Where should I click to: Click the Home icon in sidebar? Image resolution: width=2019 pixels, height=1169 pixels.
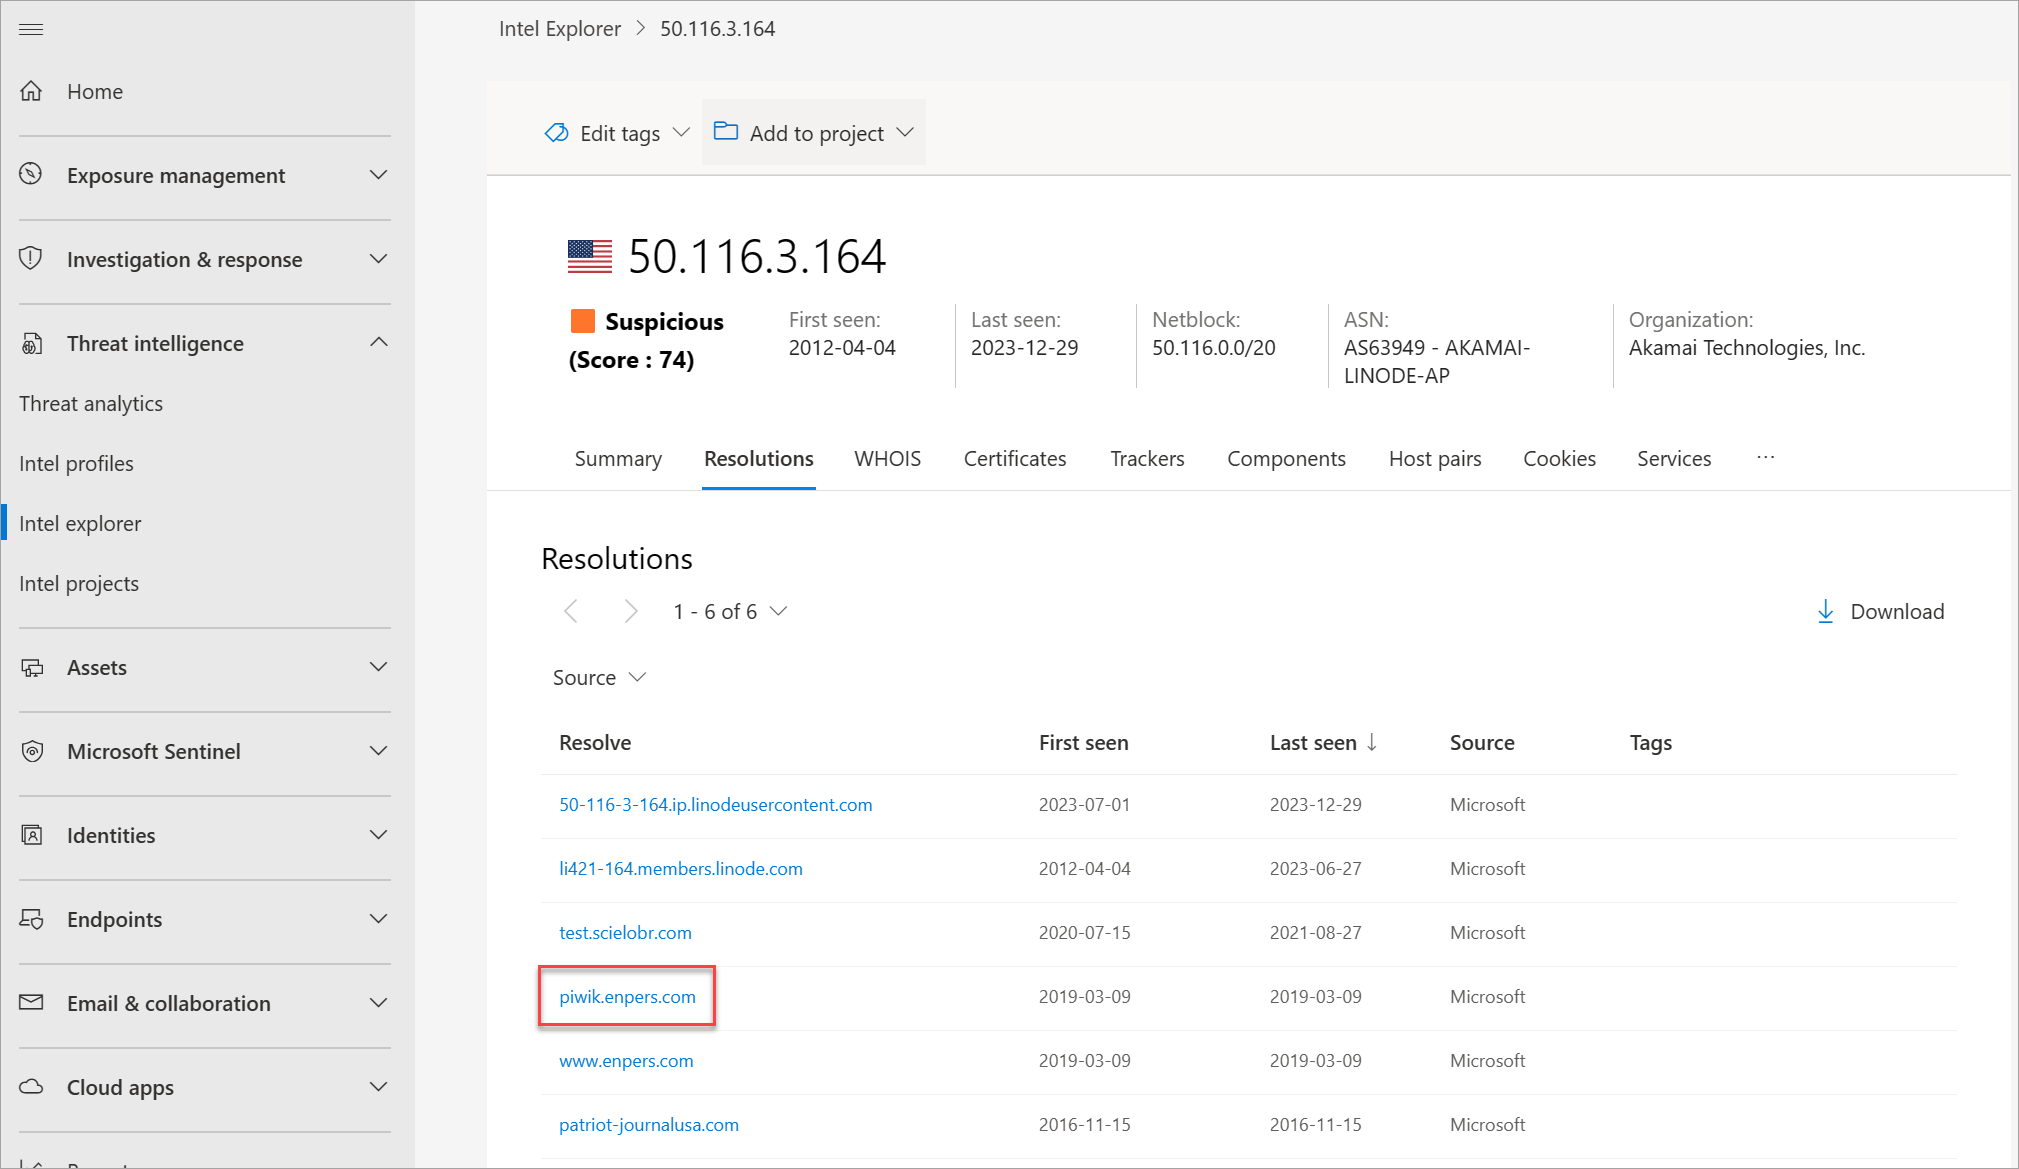tap(31, 91)
